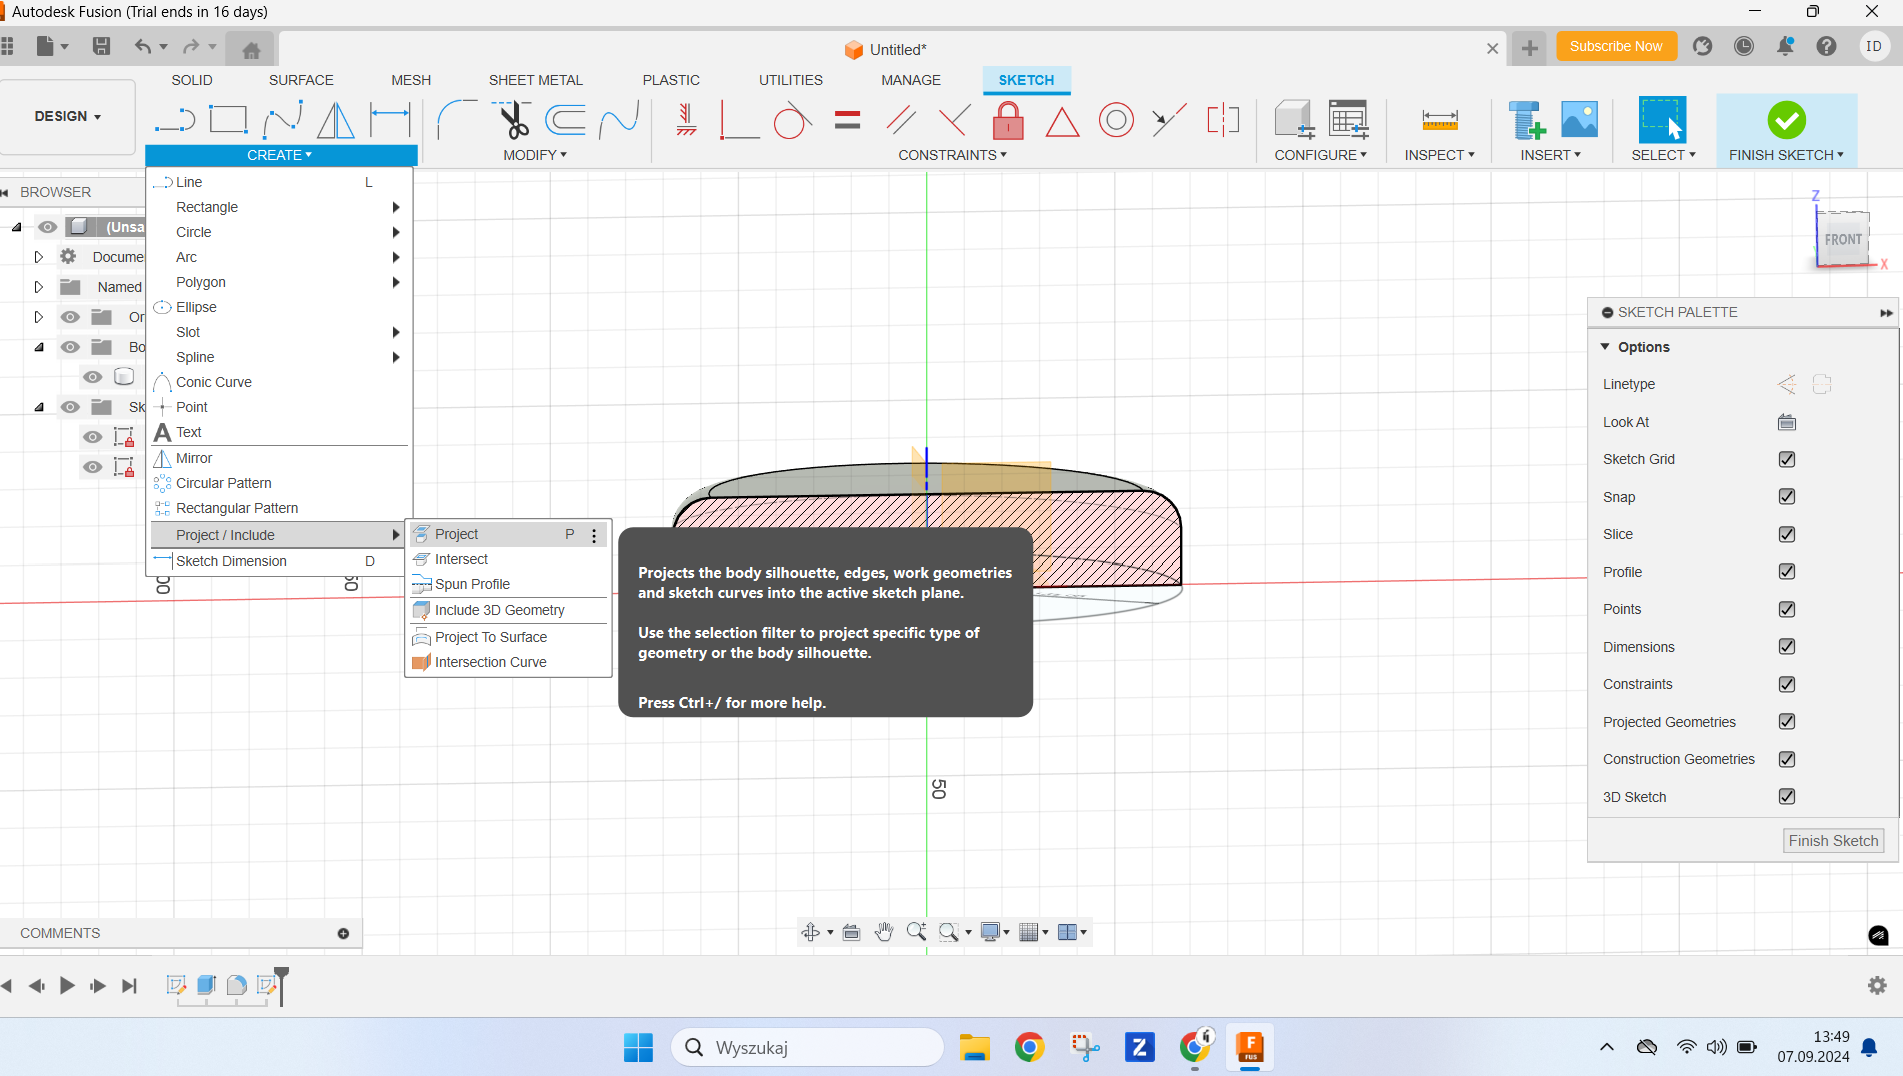
Task: Open File Explorer from the taskbar
Action: click(x=974, y=1047)
